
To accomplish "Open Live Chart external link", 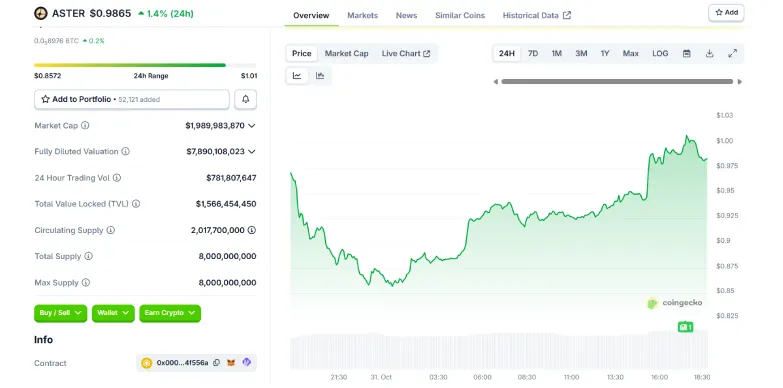I will pyautogui.click(x=406, y=53).
